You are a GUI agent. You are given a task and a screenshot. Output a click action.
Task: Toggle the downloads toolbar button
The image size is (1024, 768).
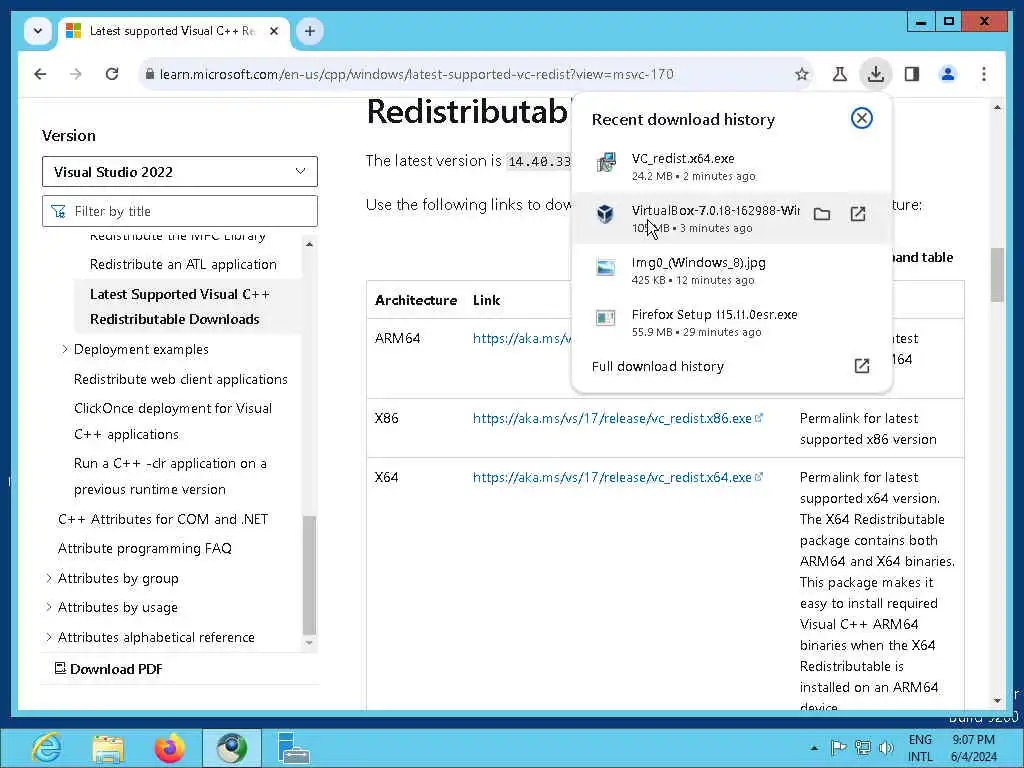tap(876, 74)
